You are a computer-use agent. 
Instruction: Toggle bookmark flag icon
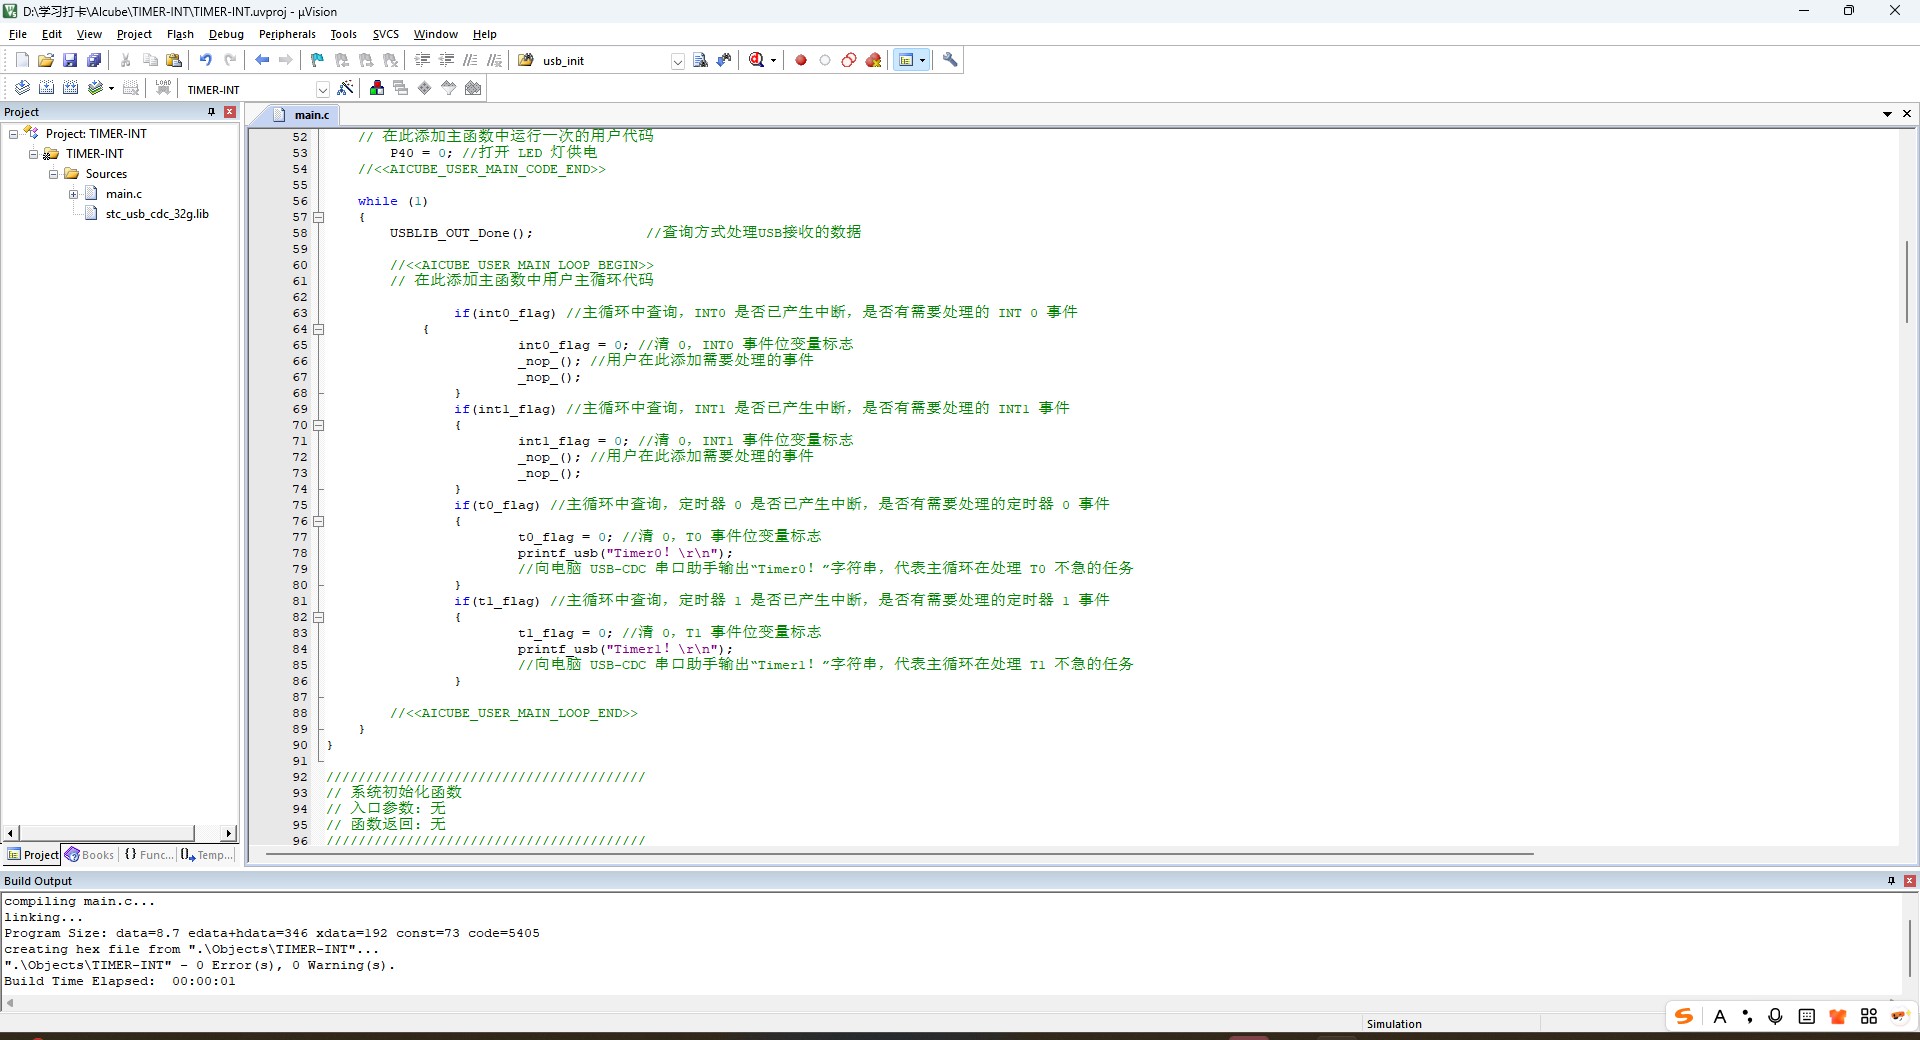317,60
